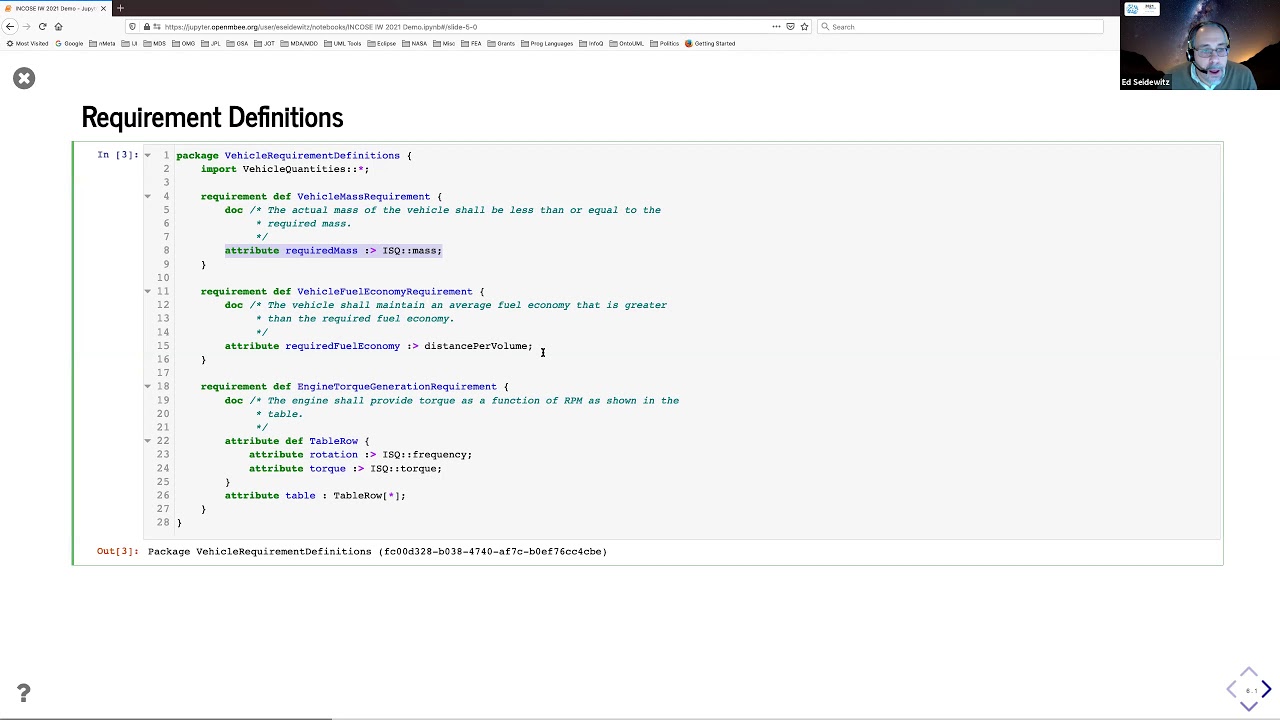Open a new browser tab

(120, 8)
